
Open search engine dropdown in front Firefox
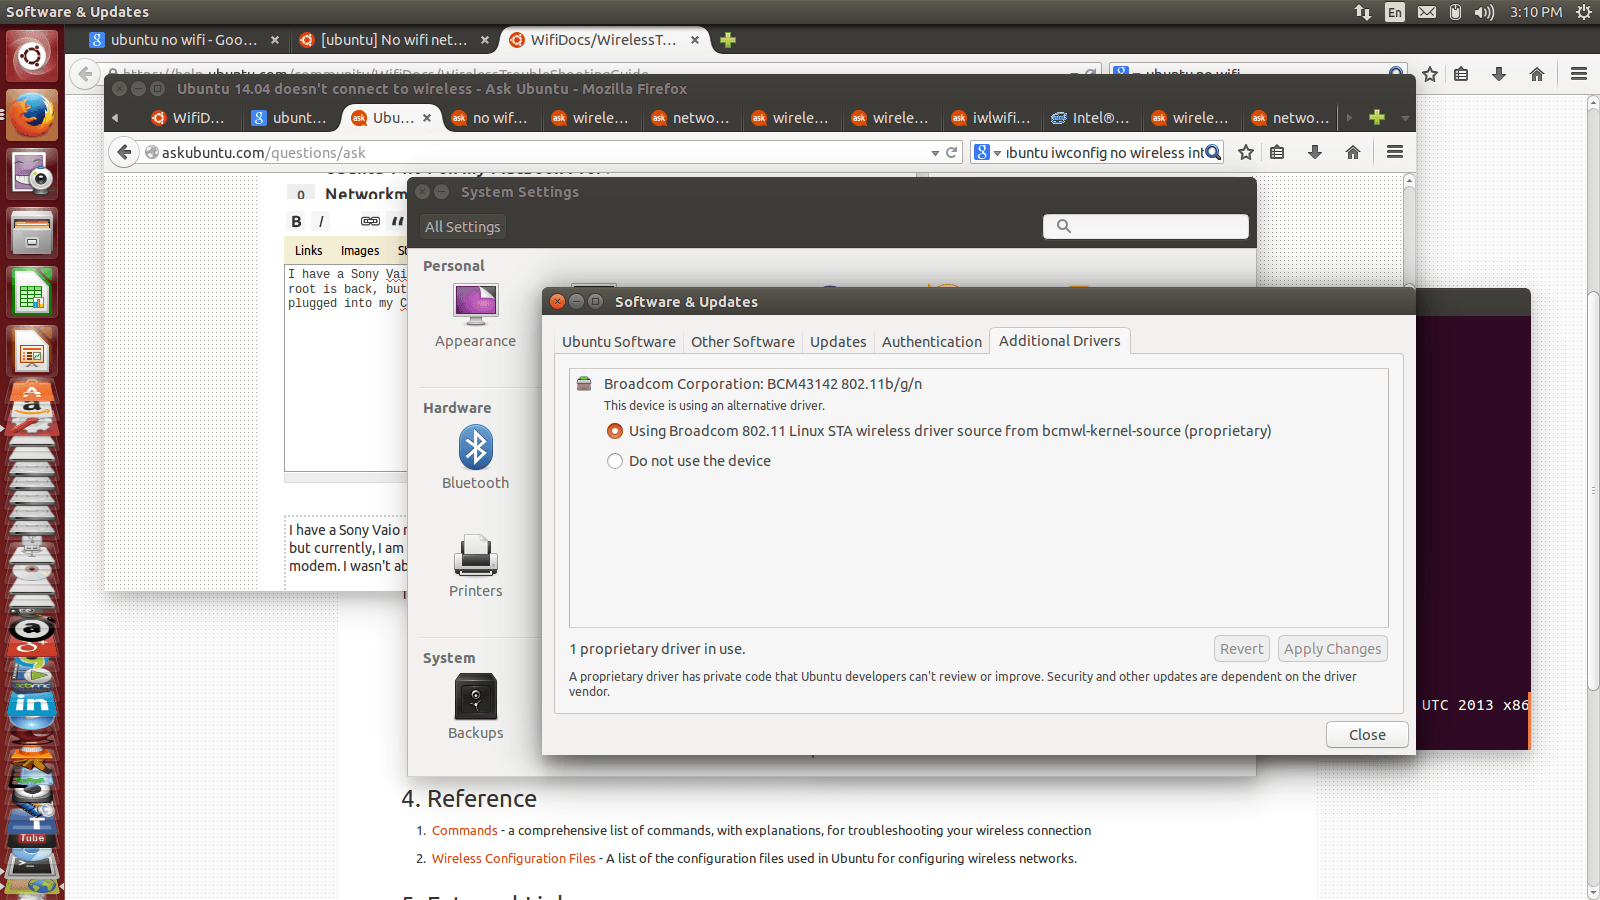pos(987,153)
